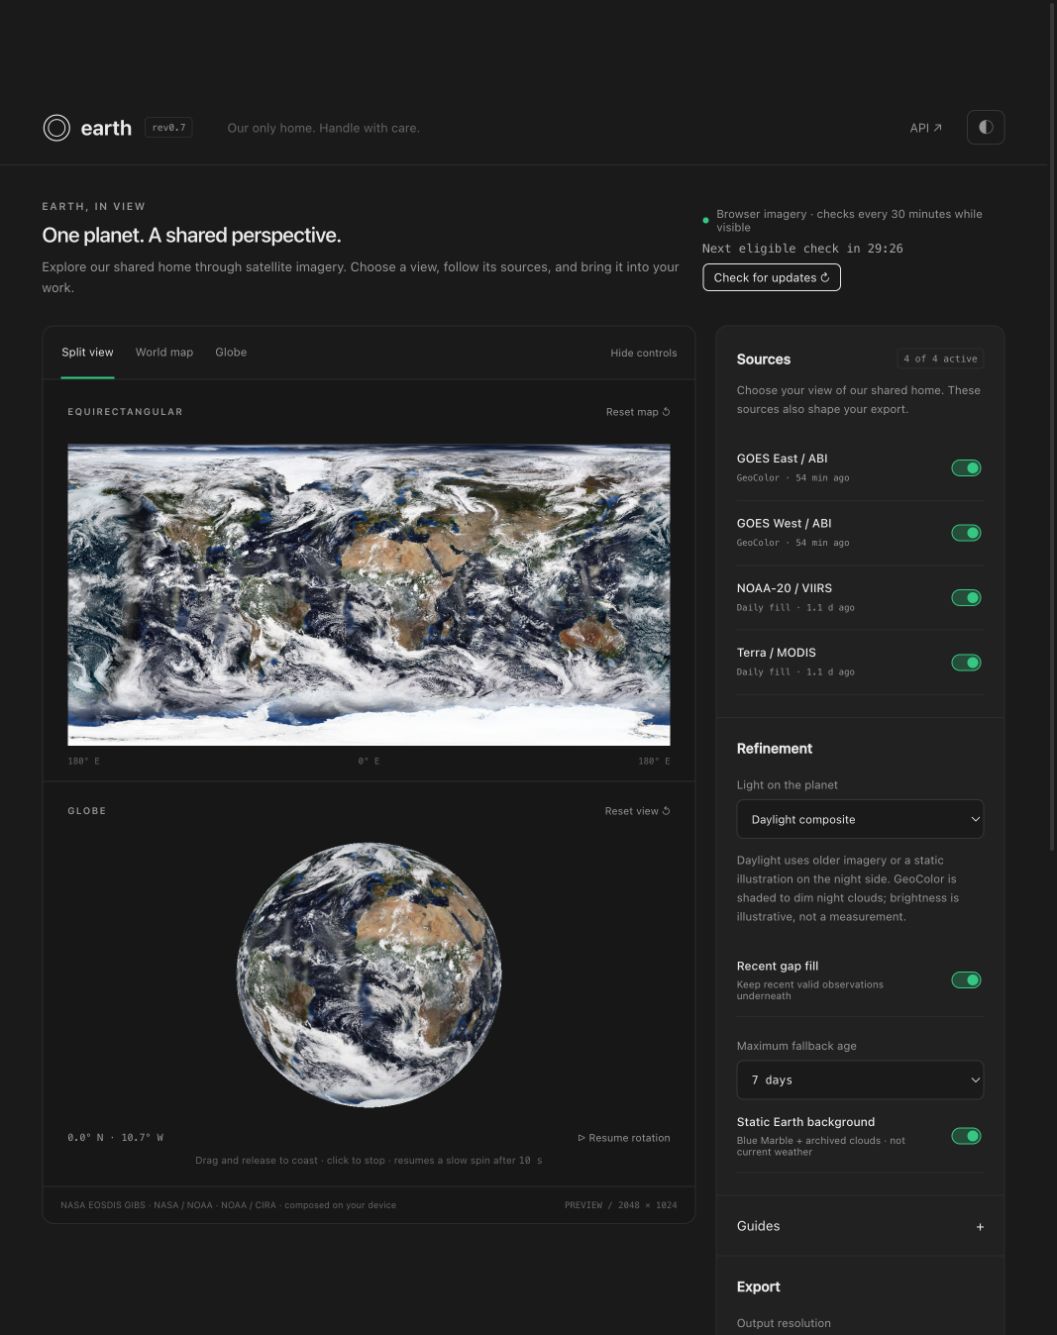Click the 'Our only home. Handle with care.' tagline
1057x1335 pixels.
(x=323, y=128)
